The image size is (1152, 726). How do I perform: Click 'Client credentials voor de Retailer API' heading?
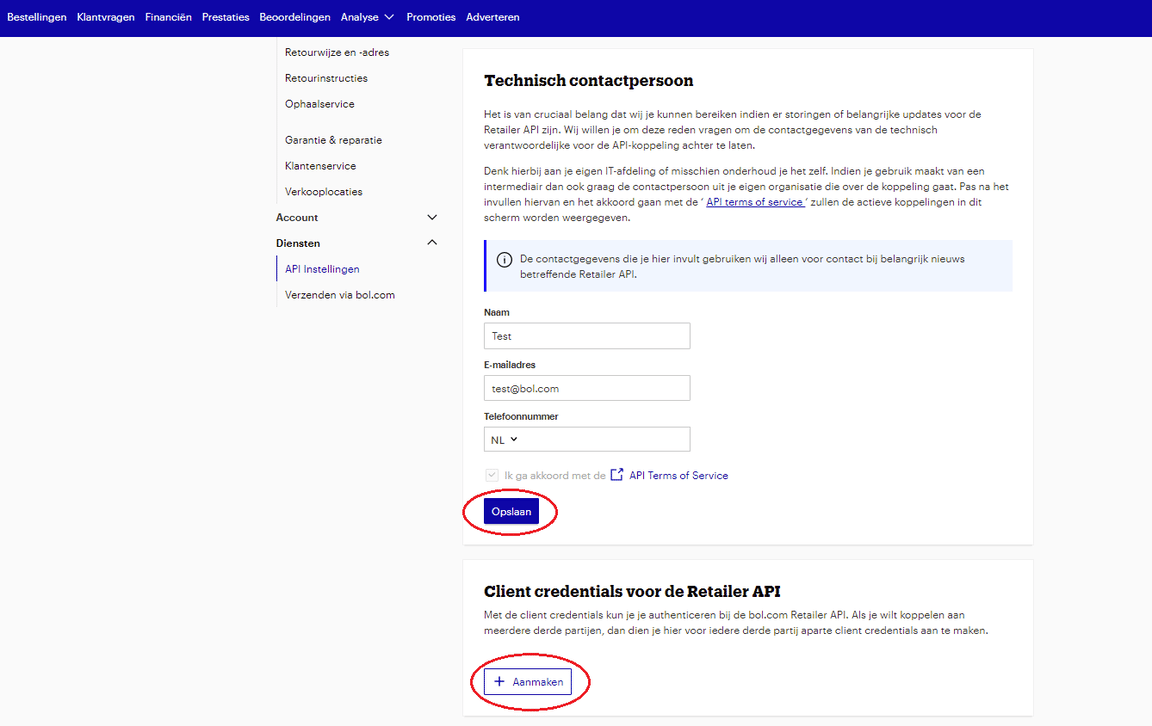632,592
